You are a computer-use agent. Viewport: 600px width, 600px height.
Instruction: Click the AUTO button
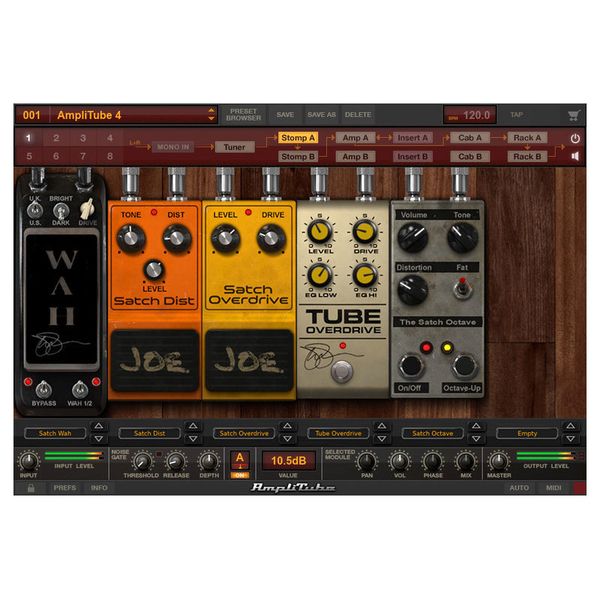click(519, 488)
